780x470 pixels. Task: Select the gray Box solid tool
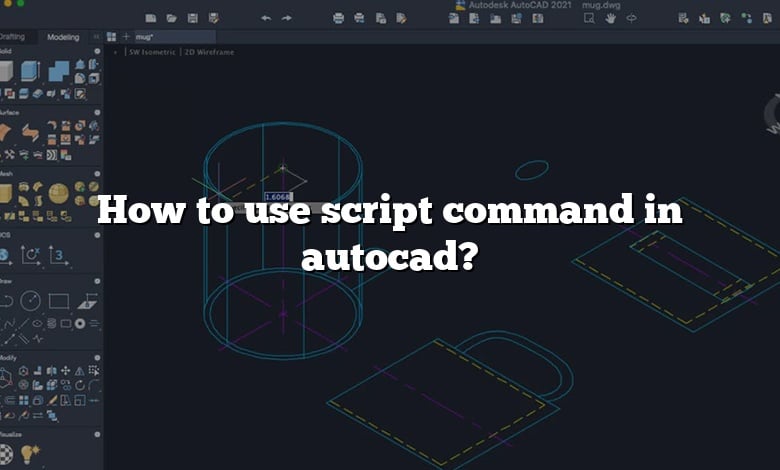(x=5, y=71)
